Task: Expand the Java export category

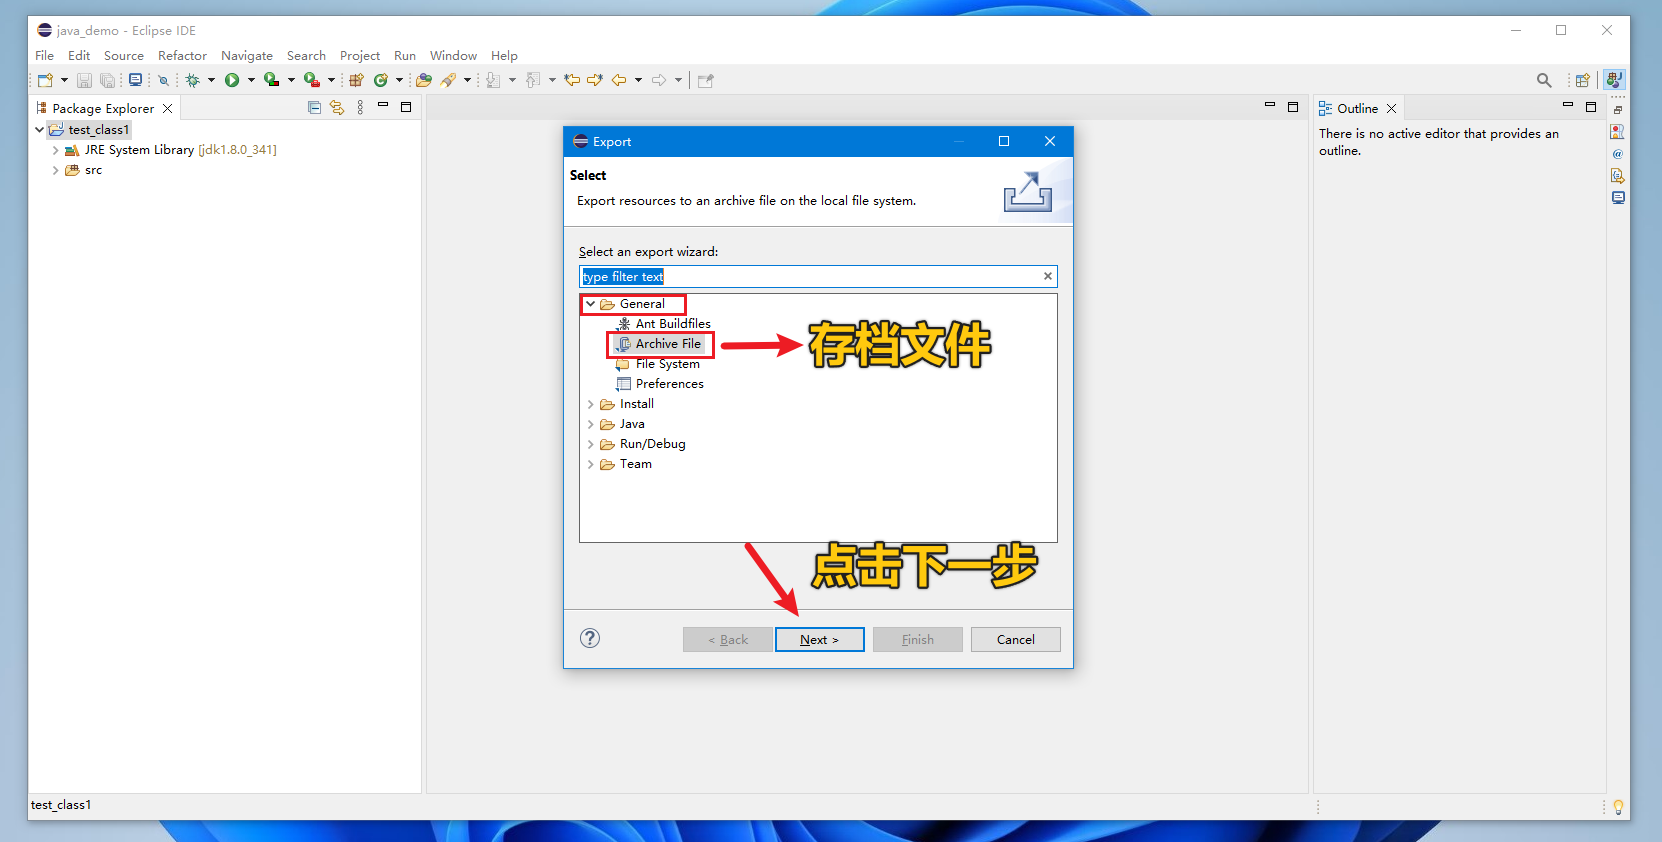Action: (x=591, y=424)
